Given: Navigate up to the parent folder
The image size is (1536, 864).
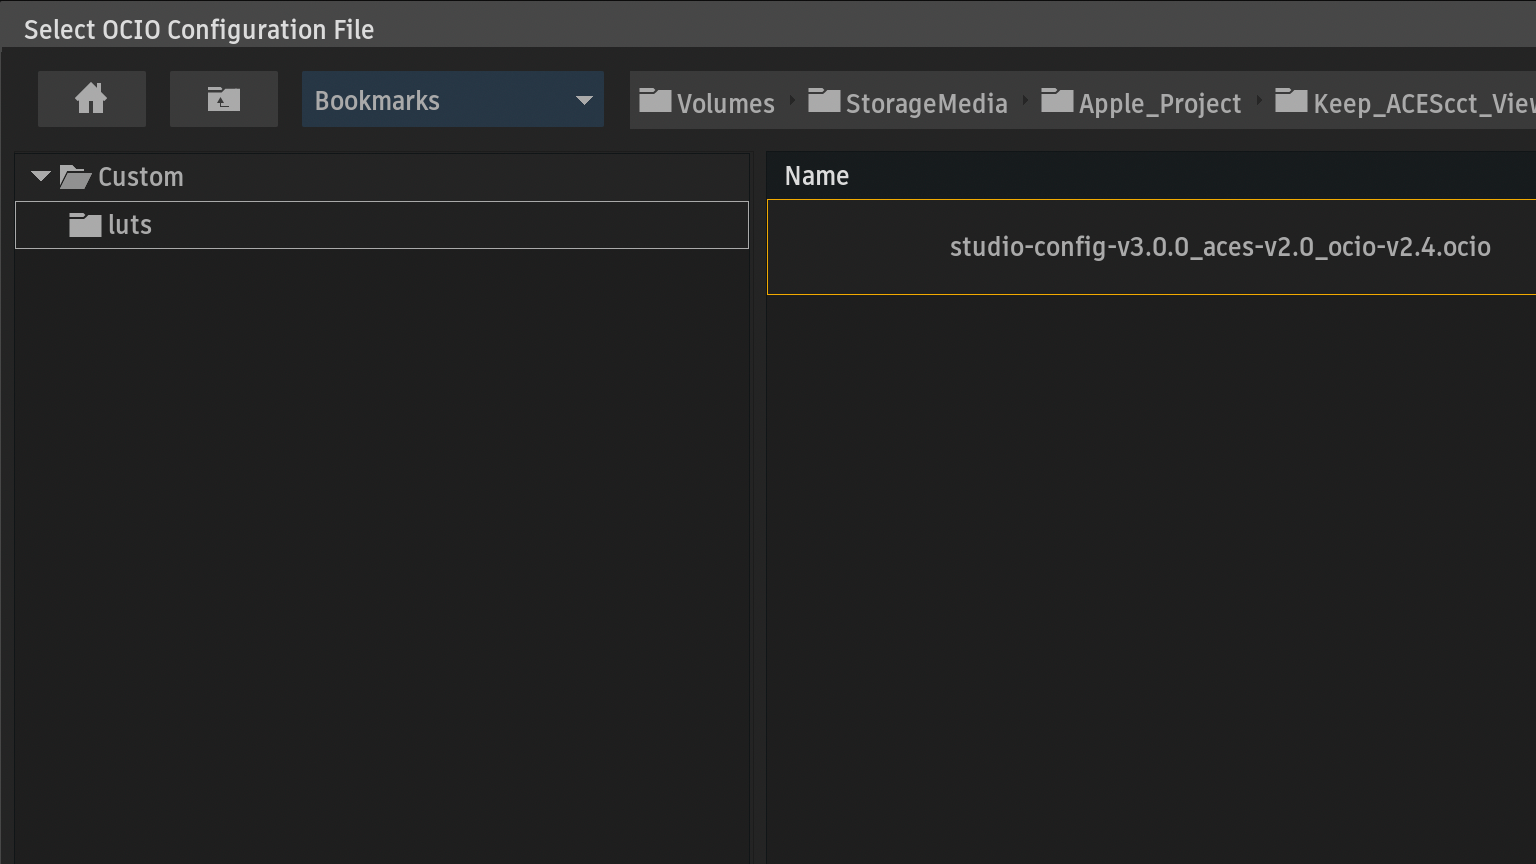Looking at the screenshot, I should pyautogui.click(x=223, y=99).
